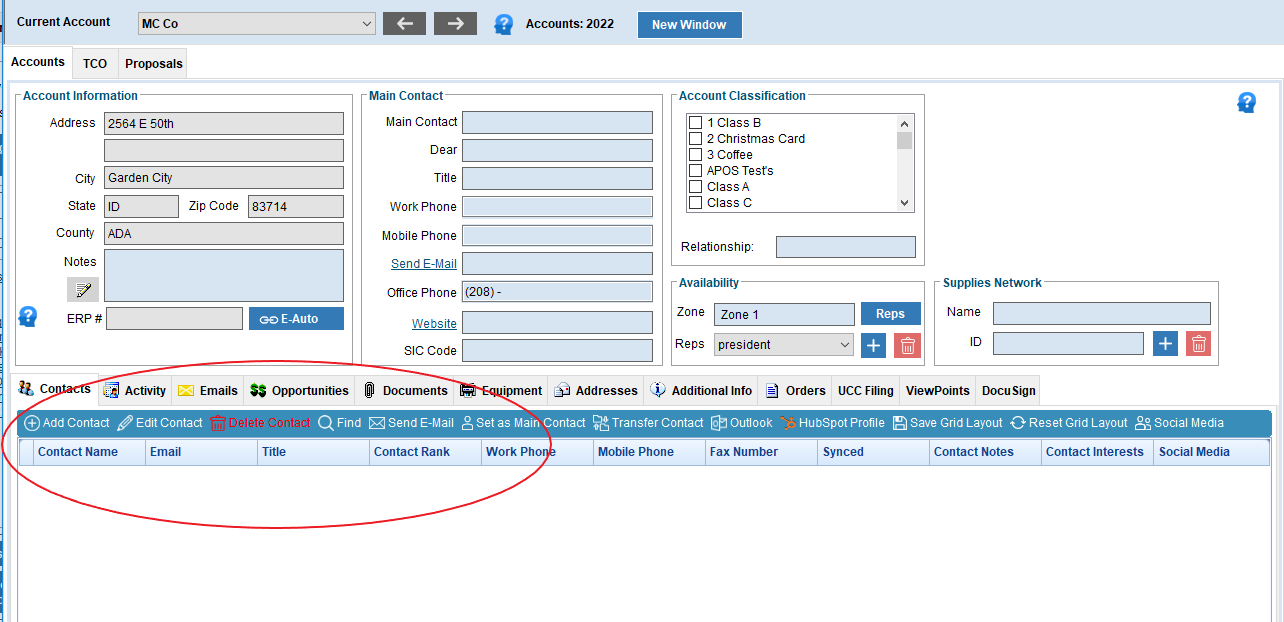This screenshot has height=622, width=1284.
Task: Toggle the APOS Test's checkbox
Action: coord(695,171)
